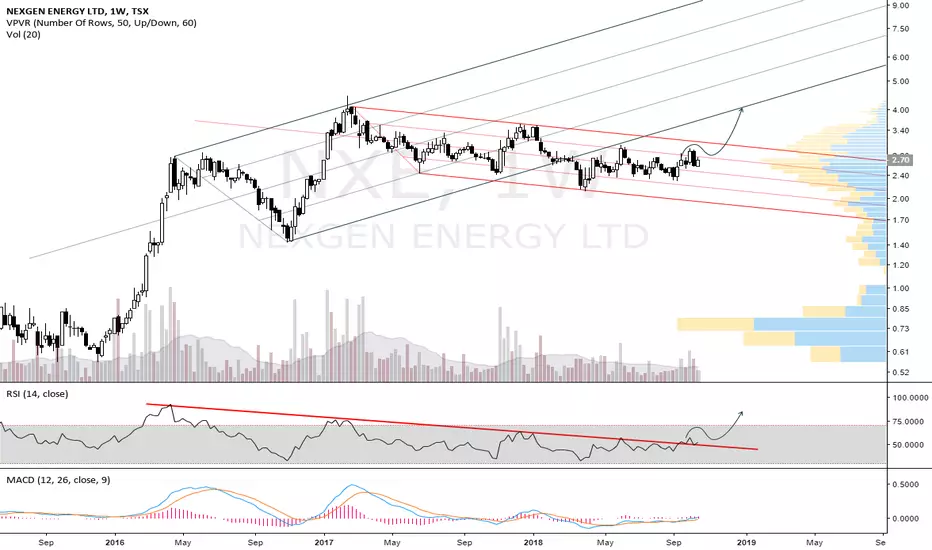Click the MACD 0.0000 scale value
This screenshot has height=550, width=932.
[905, 518]
